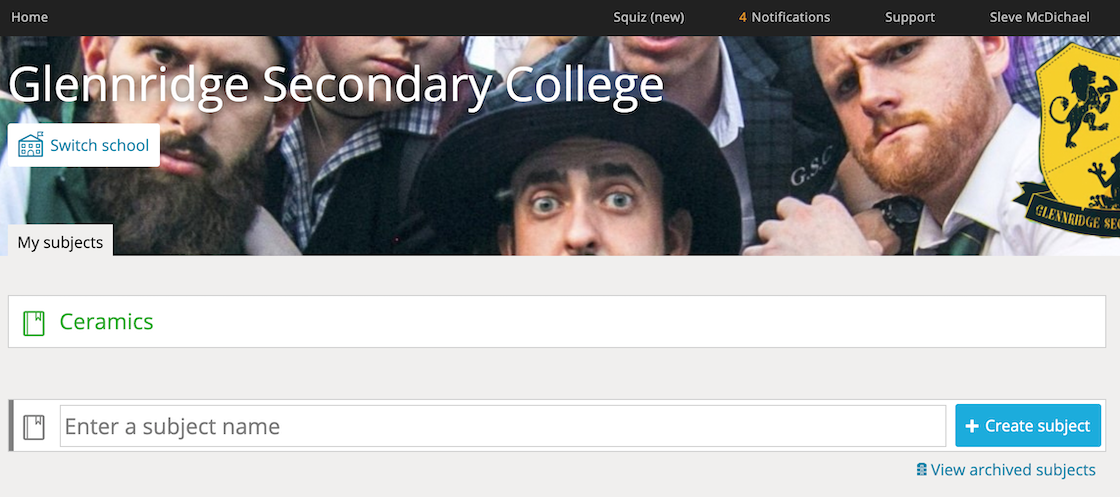Click the yellow Glennridge school crest
This screenshot has height=497, width=1120.
click(x=1074, y=139)
